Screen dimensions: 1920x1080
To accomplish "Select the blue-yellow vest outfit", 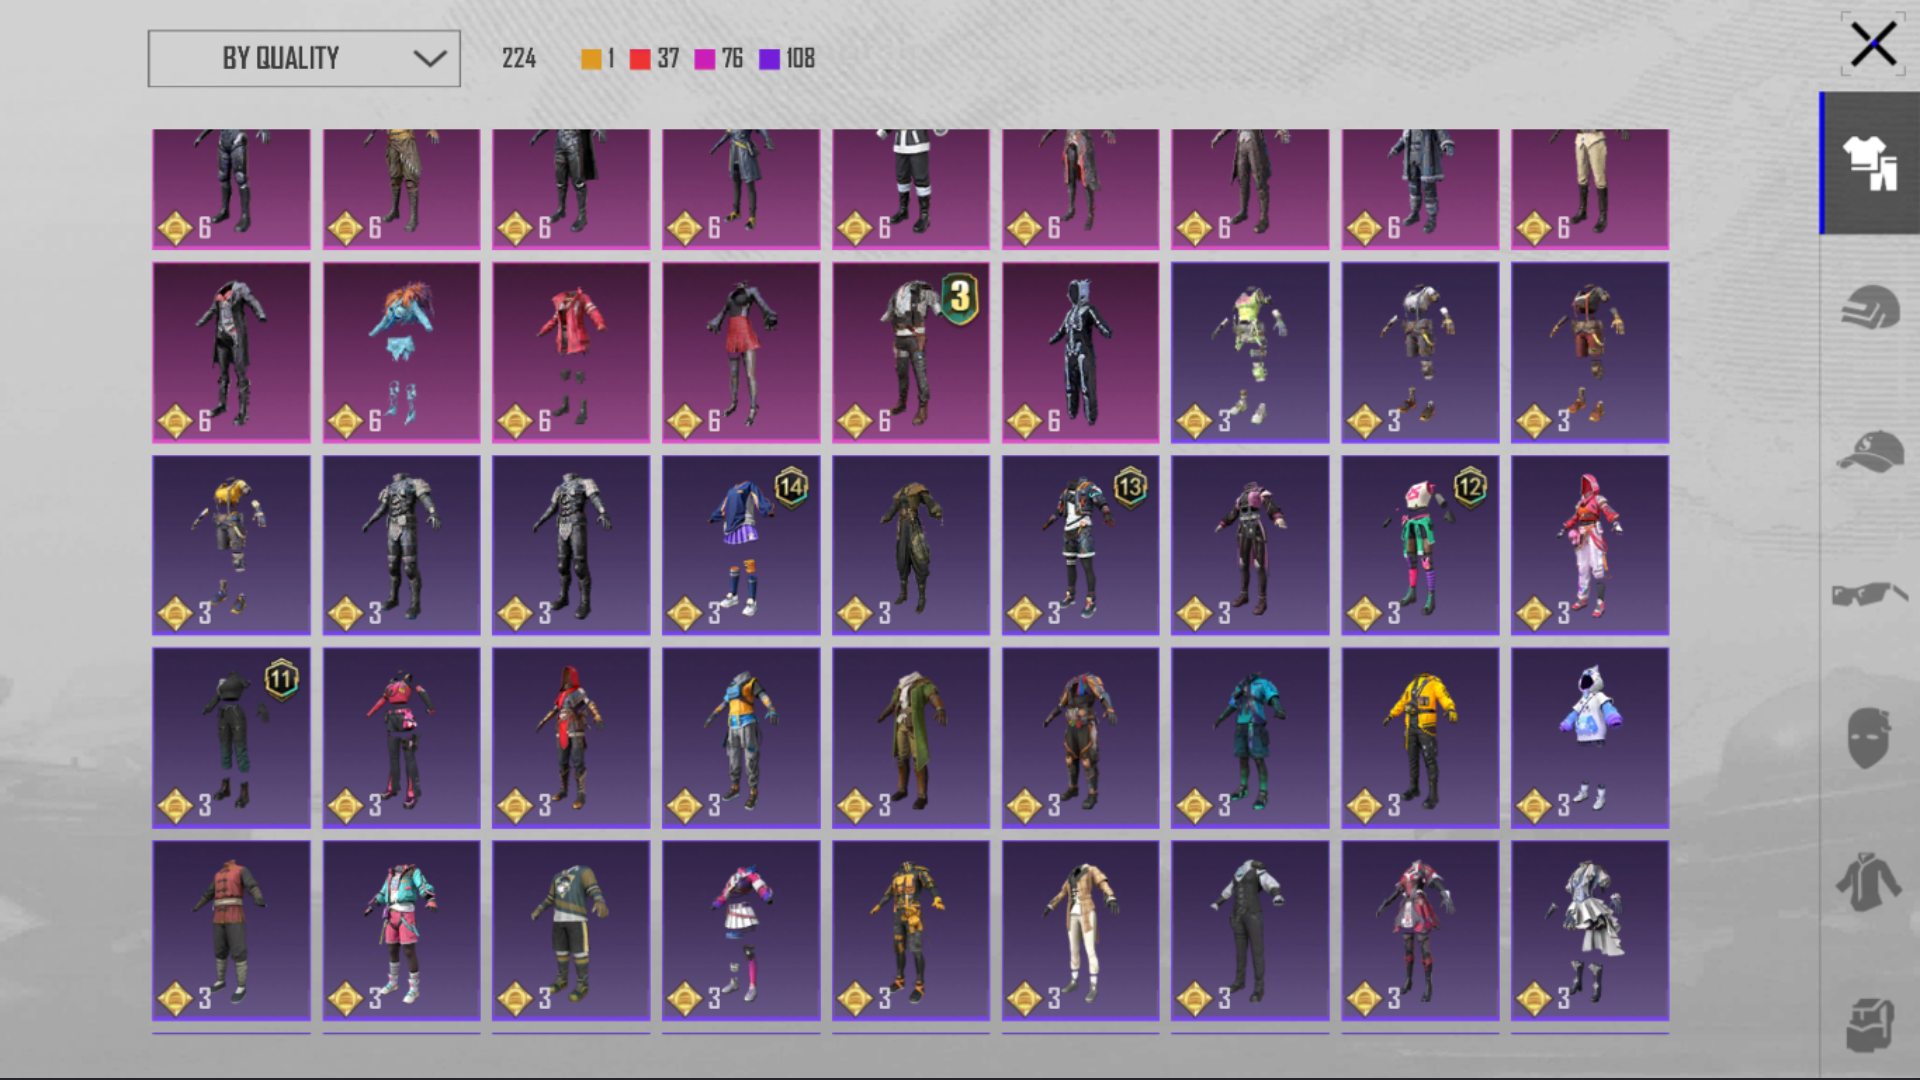I will click(741, 738).
